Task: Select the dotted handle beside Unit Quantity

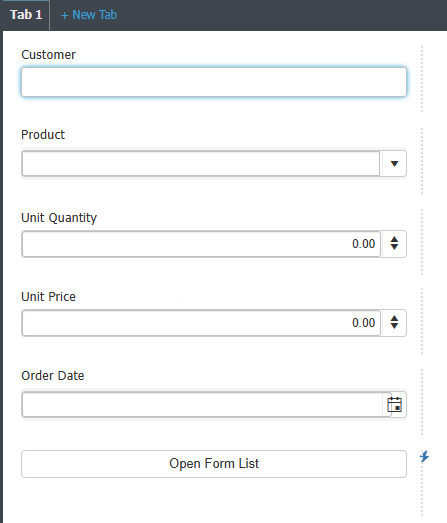Action: click(422, 242)
